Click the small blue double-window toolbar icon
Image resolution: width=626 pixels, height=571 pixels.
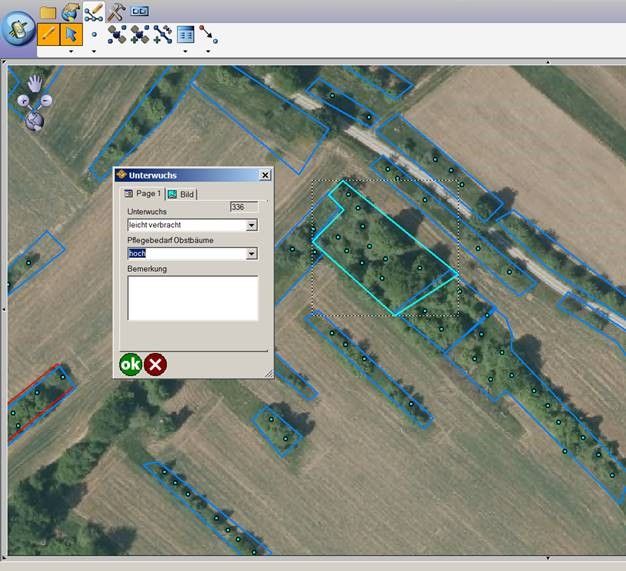pos(140,11)
